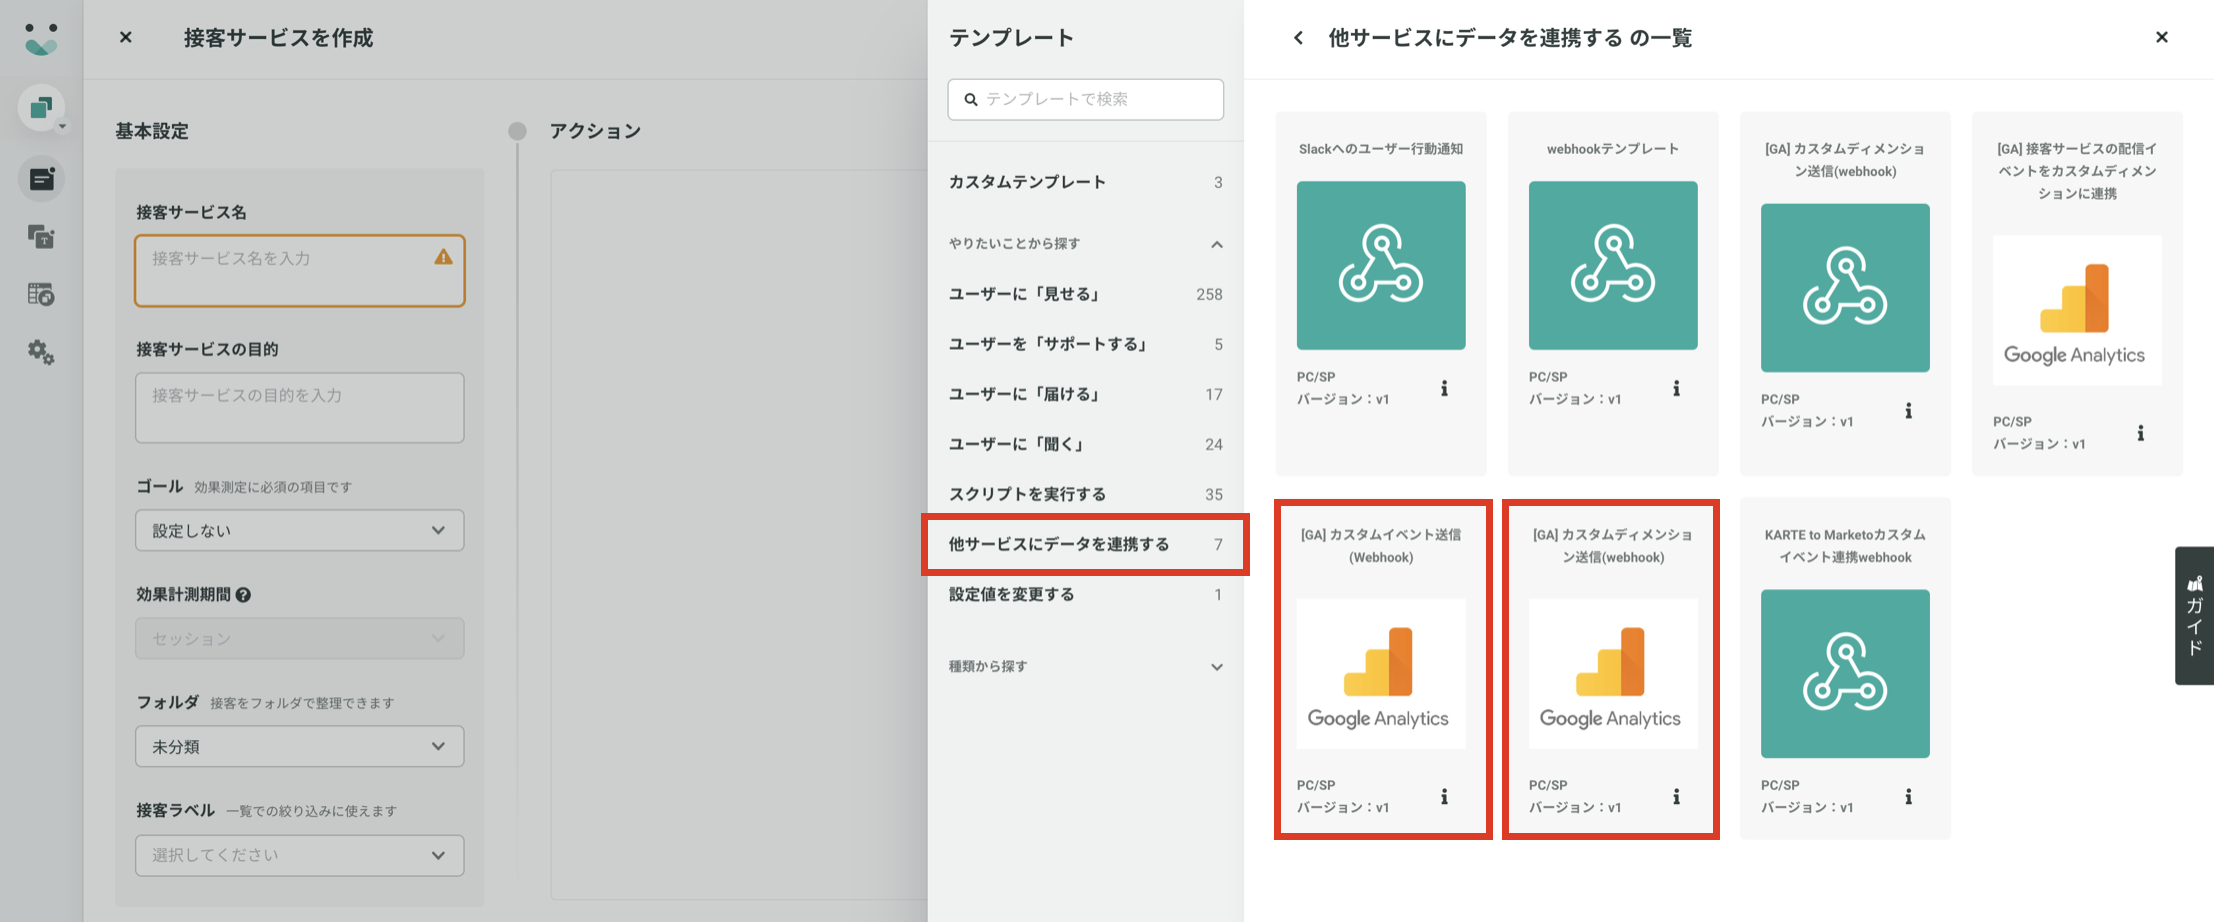
Task: Click the テンプレートで検索 search box
Action: click(x=1086, y=99)
